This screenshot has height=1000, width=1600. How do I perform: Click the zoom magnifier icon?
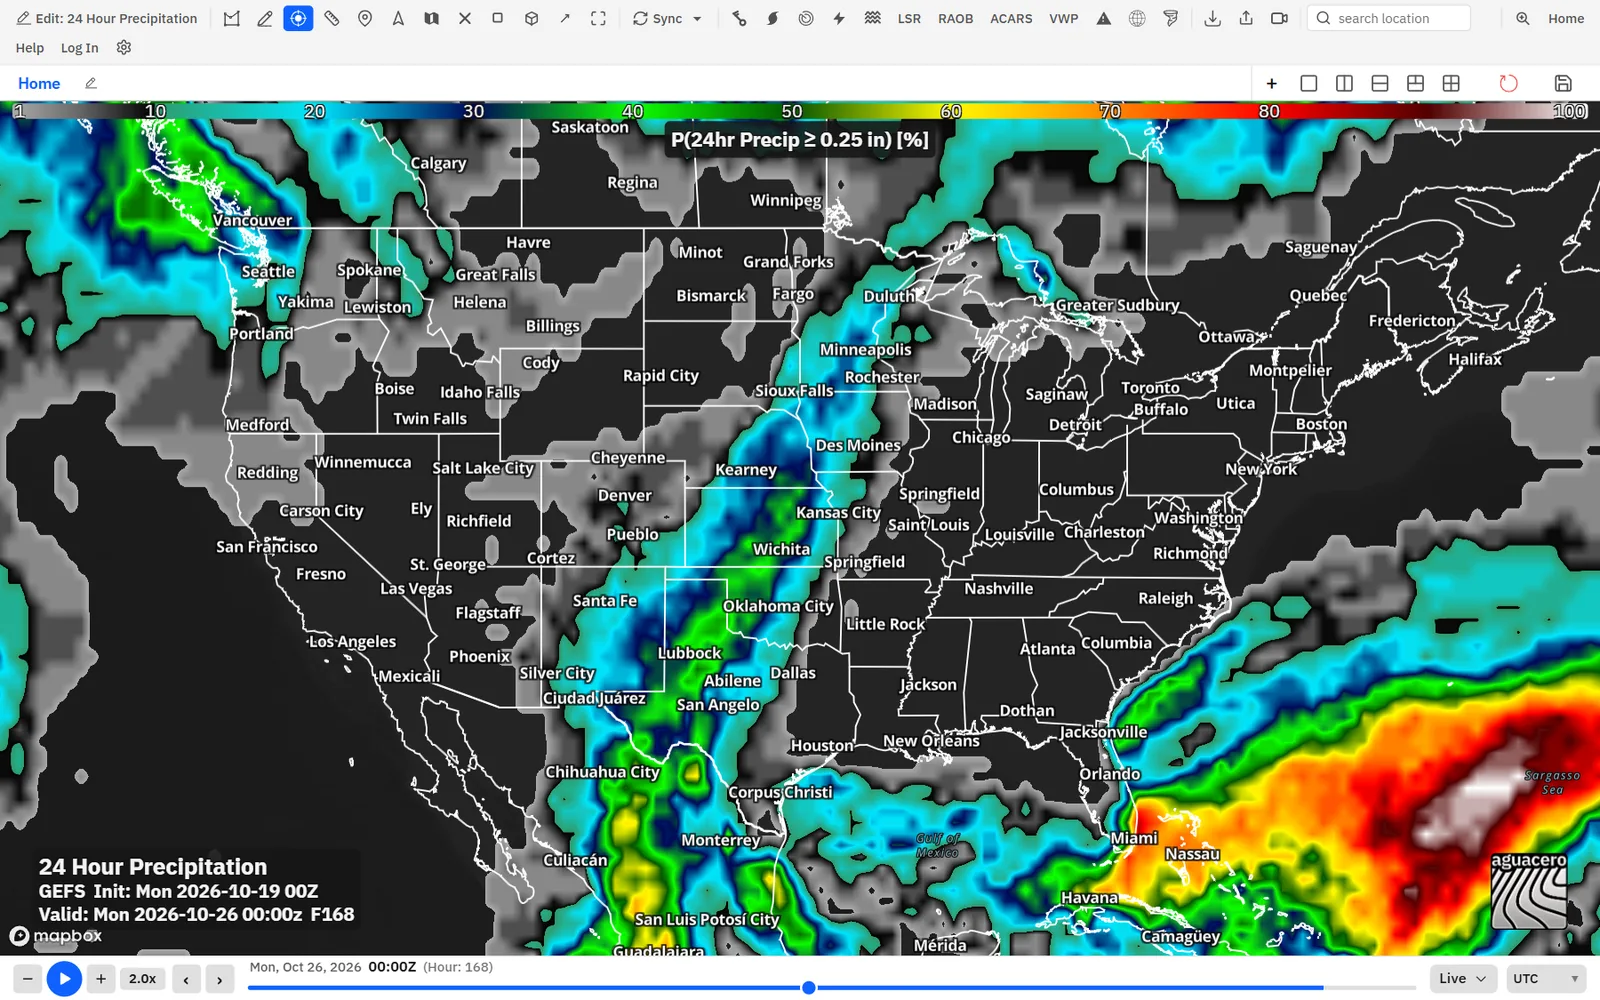coord(1522,18)
